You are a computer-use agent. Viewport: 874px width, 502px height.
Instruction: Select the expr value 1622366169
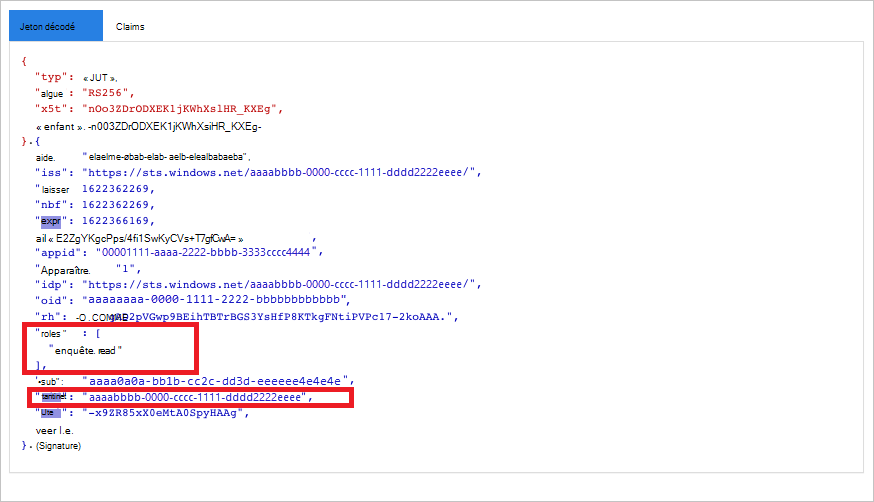115,221
